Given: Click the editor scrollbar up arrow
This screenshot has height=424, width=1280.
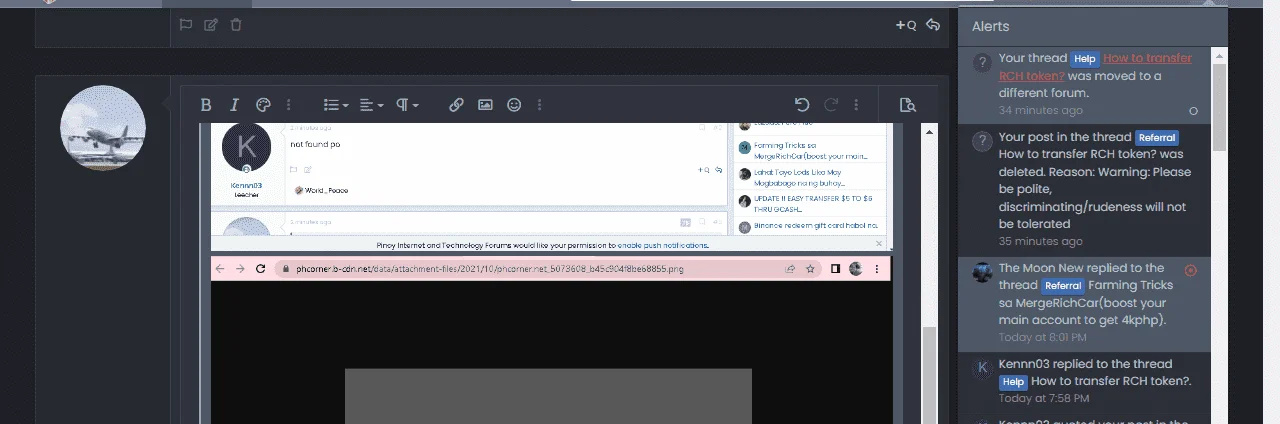Looking at the screenshot, I should (x=929, y=132).
